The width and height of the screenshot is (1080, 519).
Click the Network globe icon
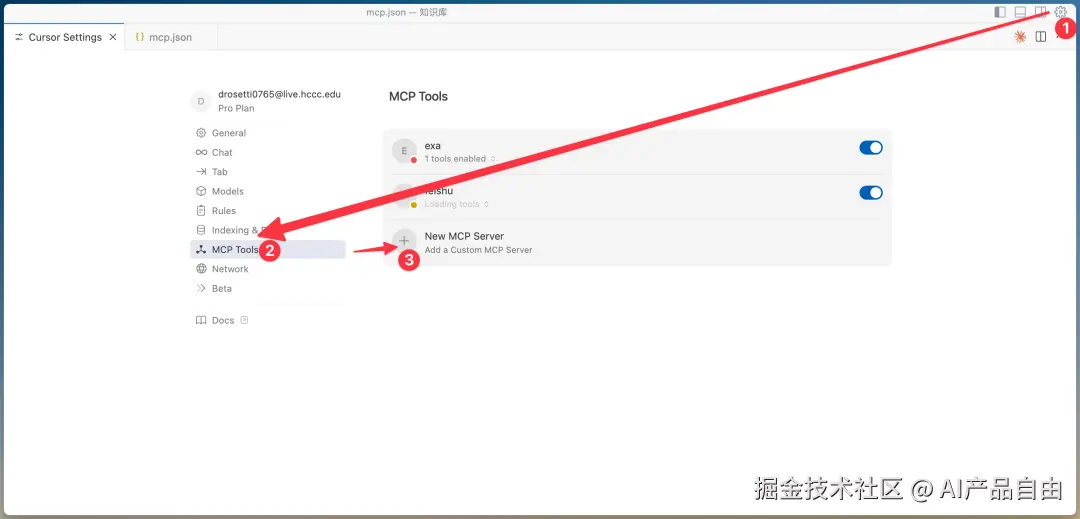[x=201, y=269]
